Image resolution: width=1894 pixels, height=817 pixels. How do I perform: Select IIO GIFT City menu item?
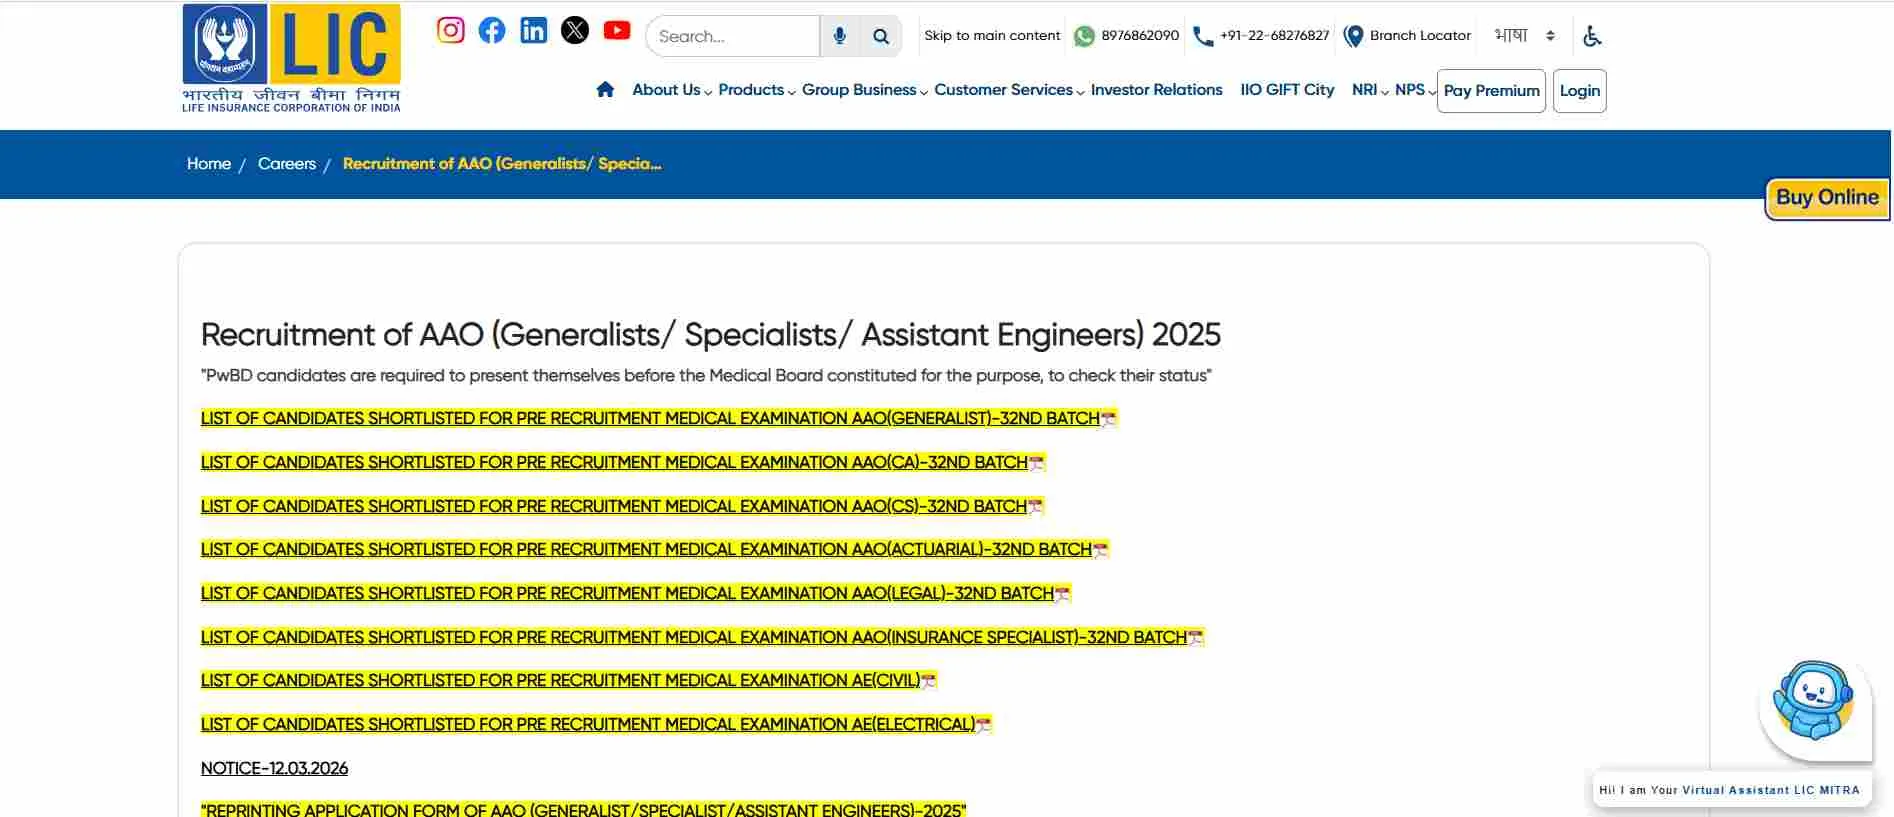(1287, 90)
